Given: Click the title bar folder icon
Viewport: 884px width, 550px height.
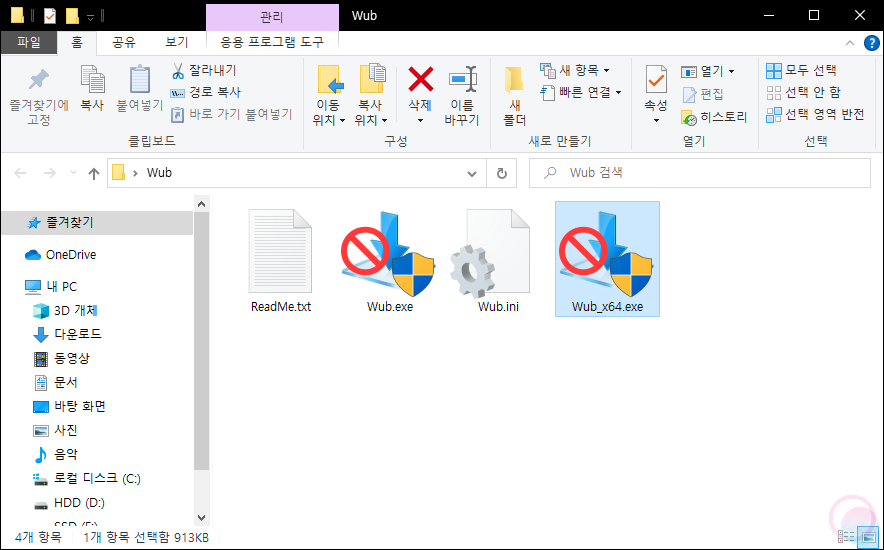Looking at the screenshot, I should click(17, 16).
